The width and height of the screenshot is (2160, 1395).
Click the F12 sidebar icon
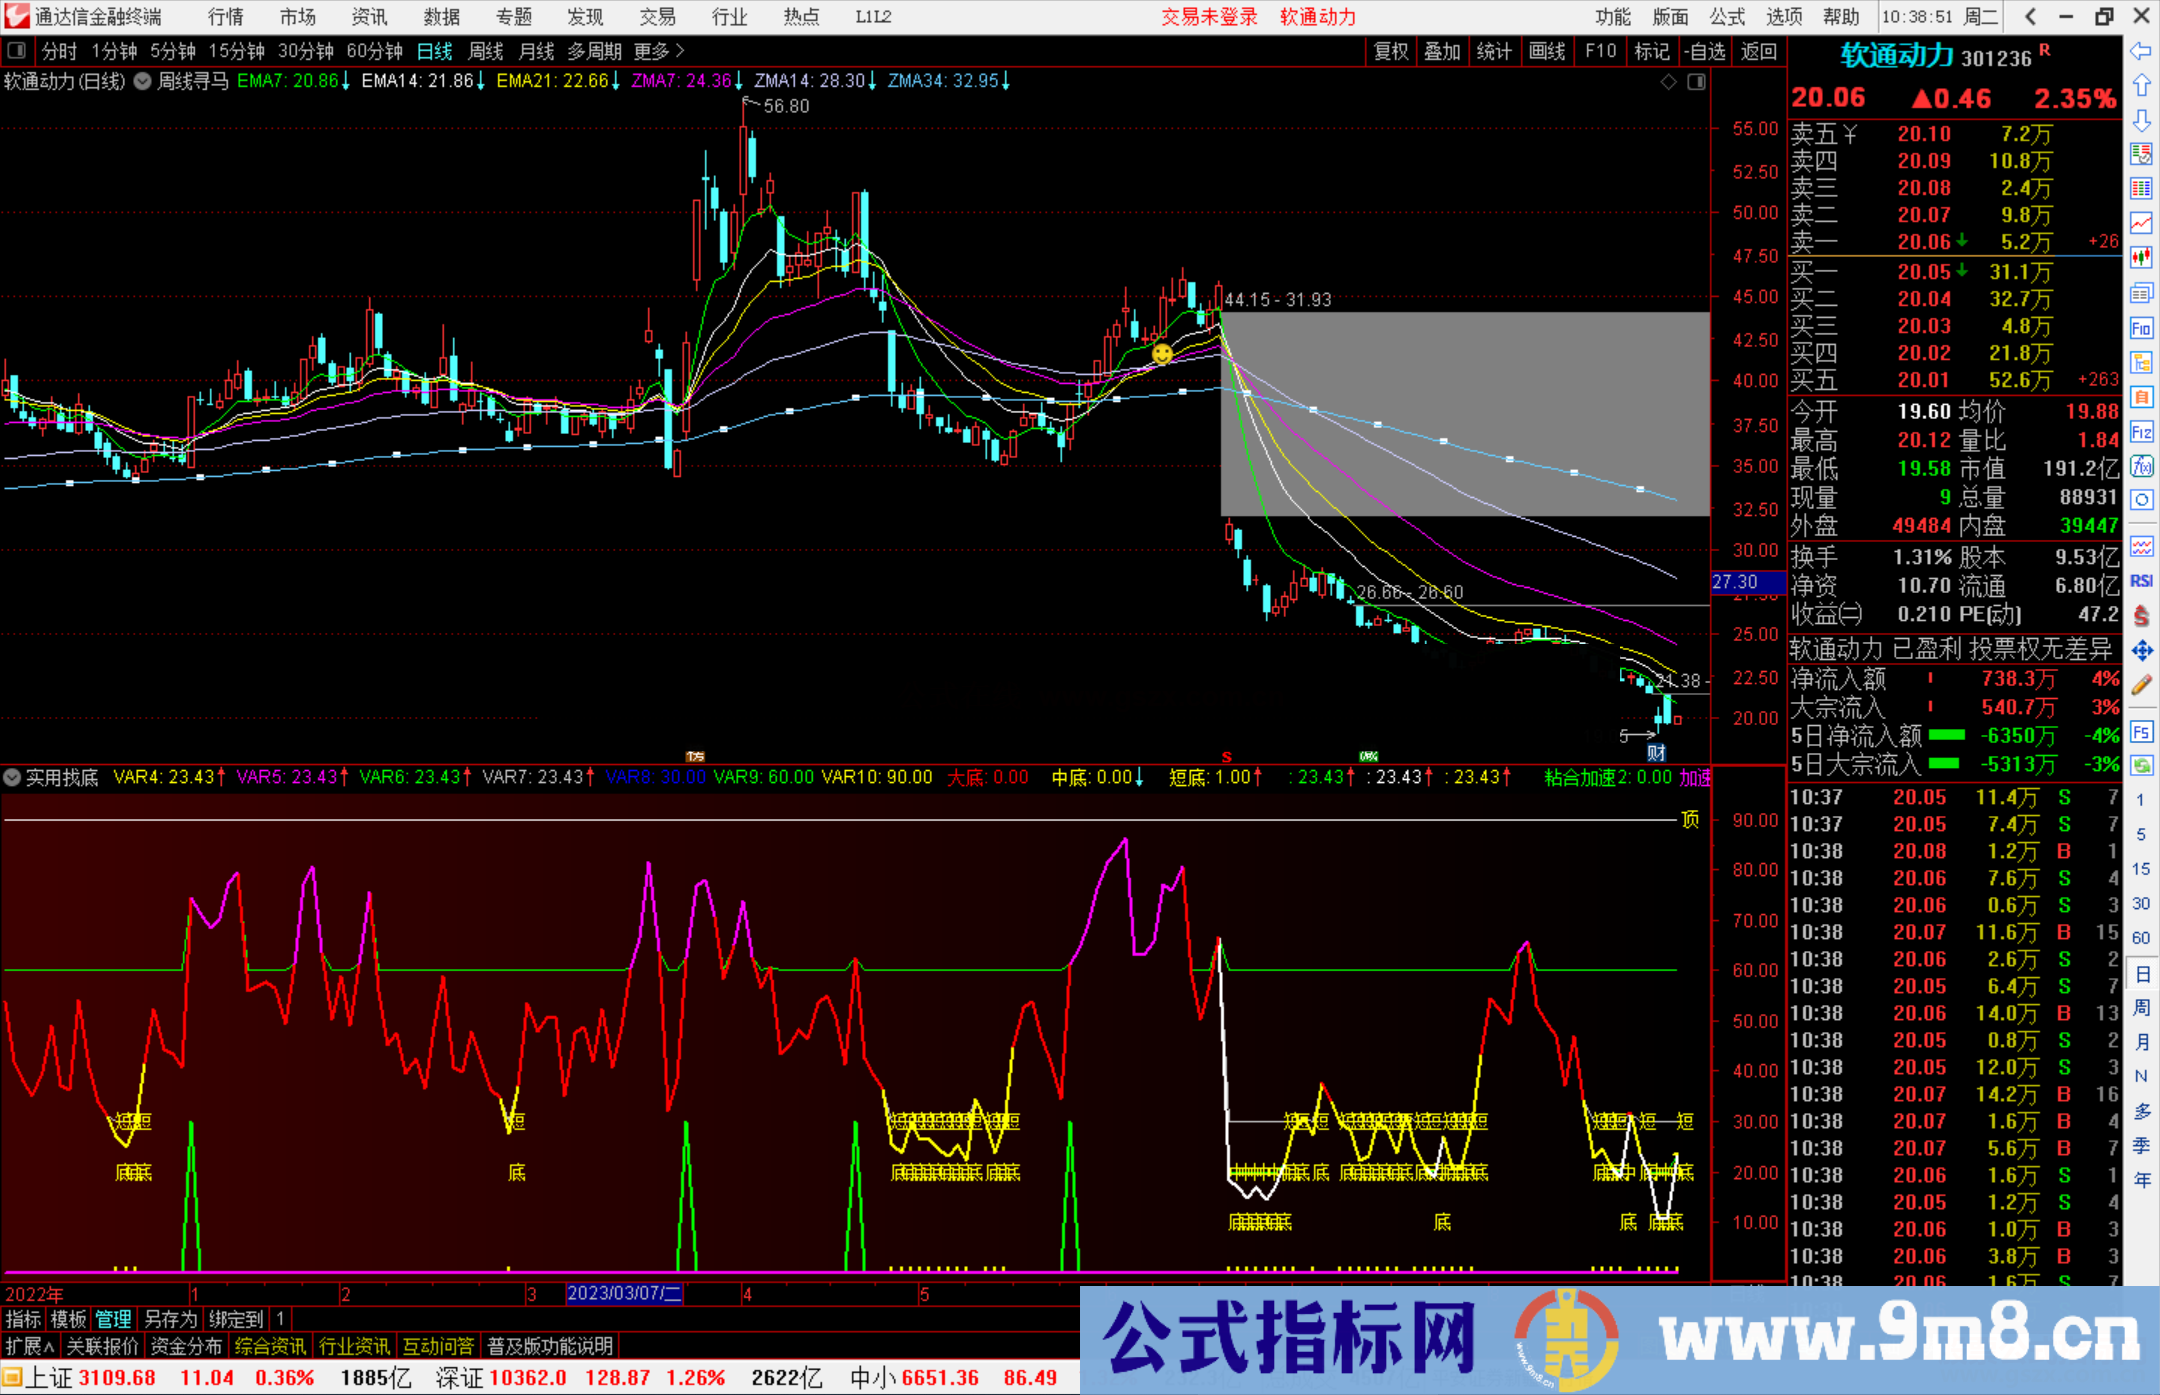[2141, 432]
